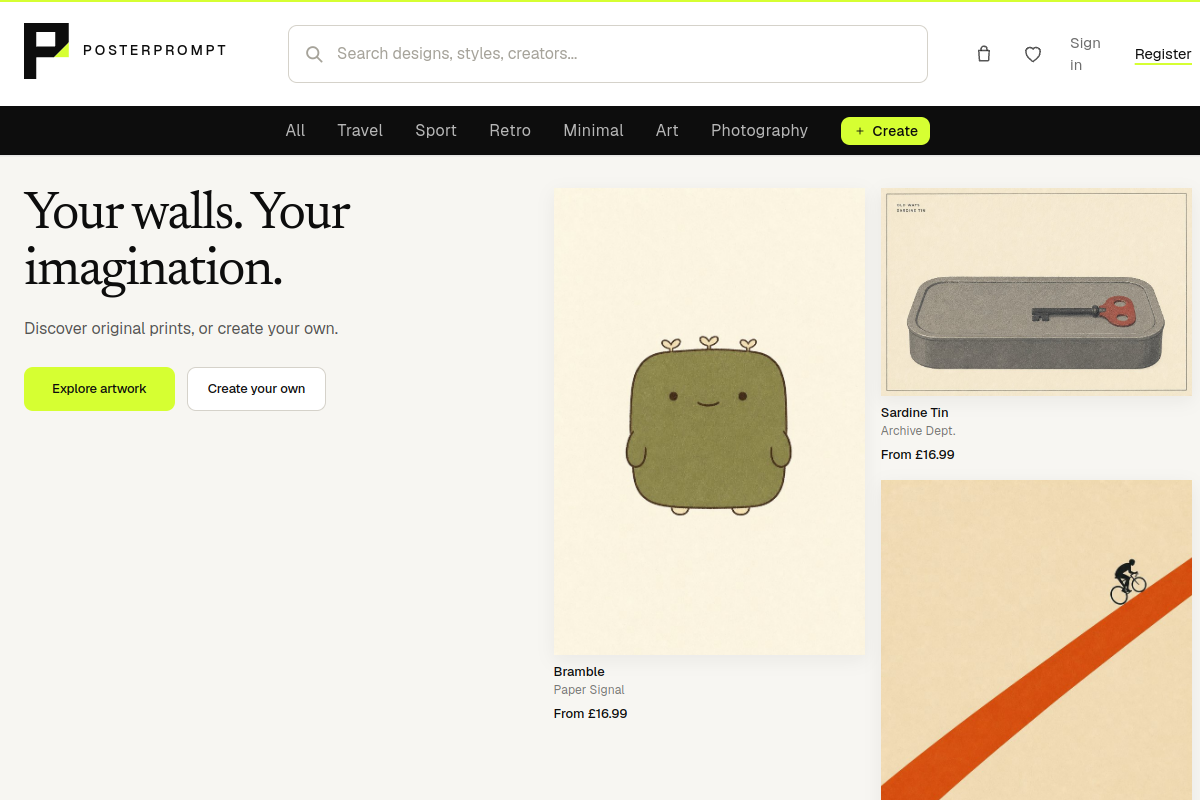The width and height of the screenshot is (1200, 800).
Task: Open the Bramble poster thumbnail
Action: (709, 421)
